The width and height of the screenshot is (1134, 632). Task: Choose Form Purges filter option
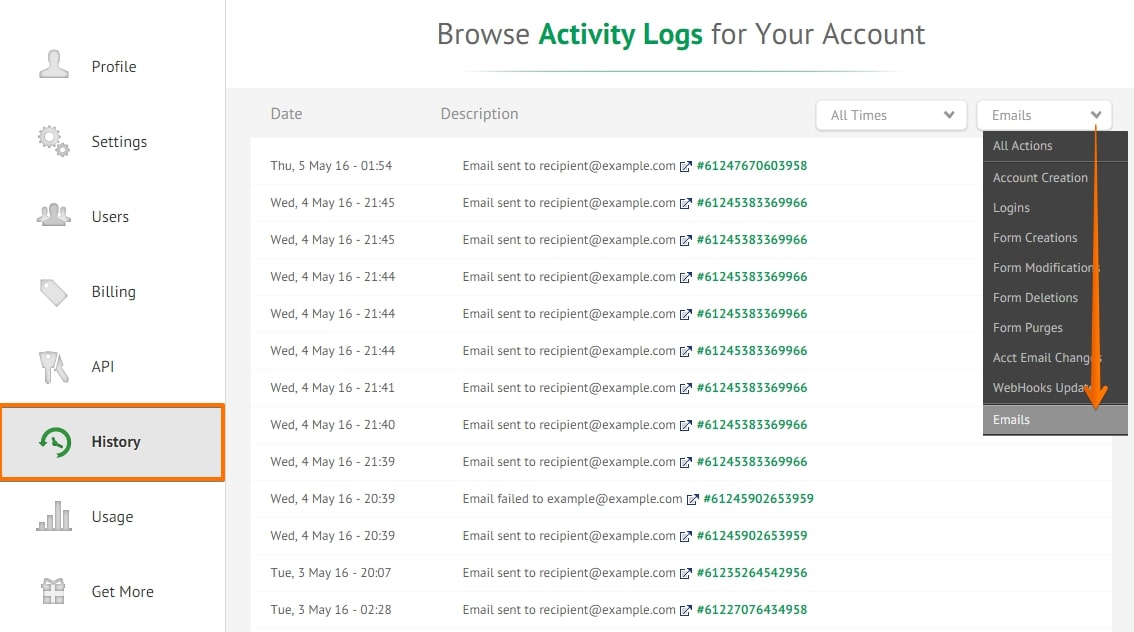click(1027, 328)
